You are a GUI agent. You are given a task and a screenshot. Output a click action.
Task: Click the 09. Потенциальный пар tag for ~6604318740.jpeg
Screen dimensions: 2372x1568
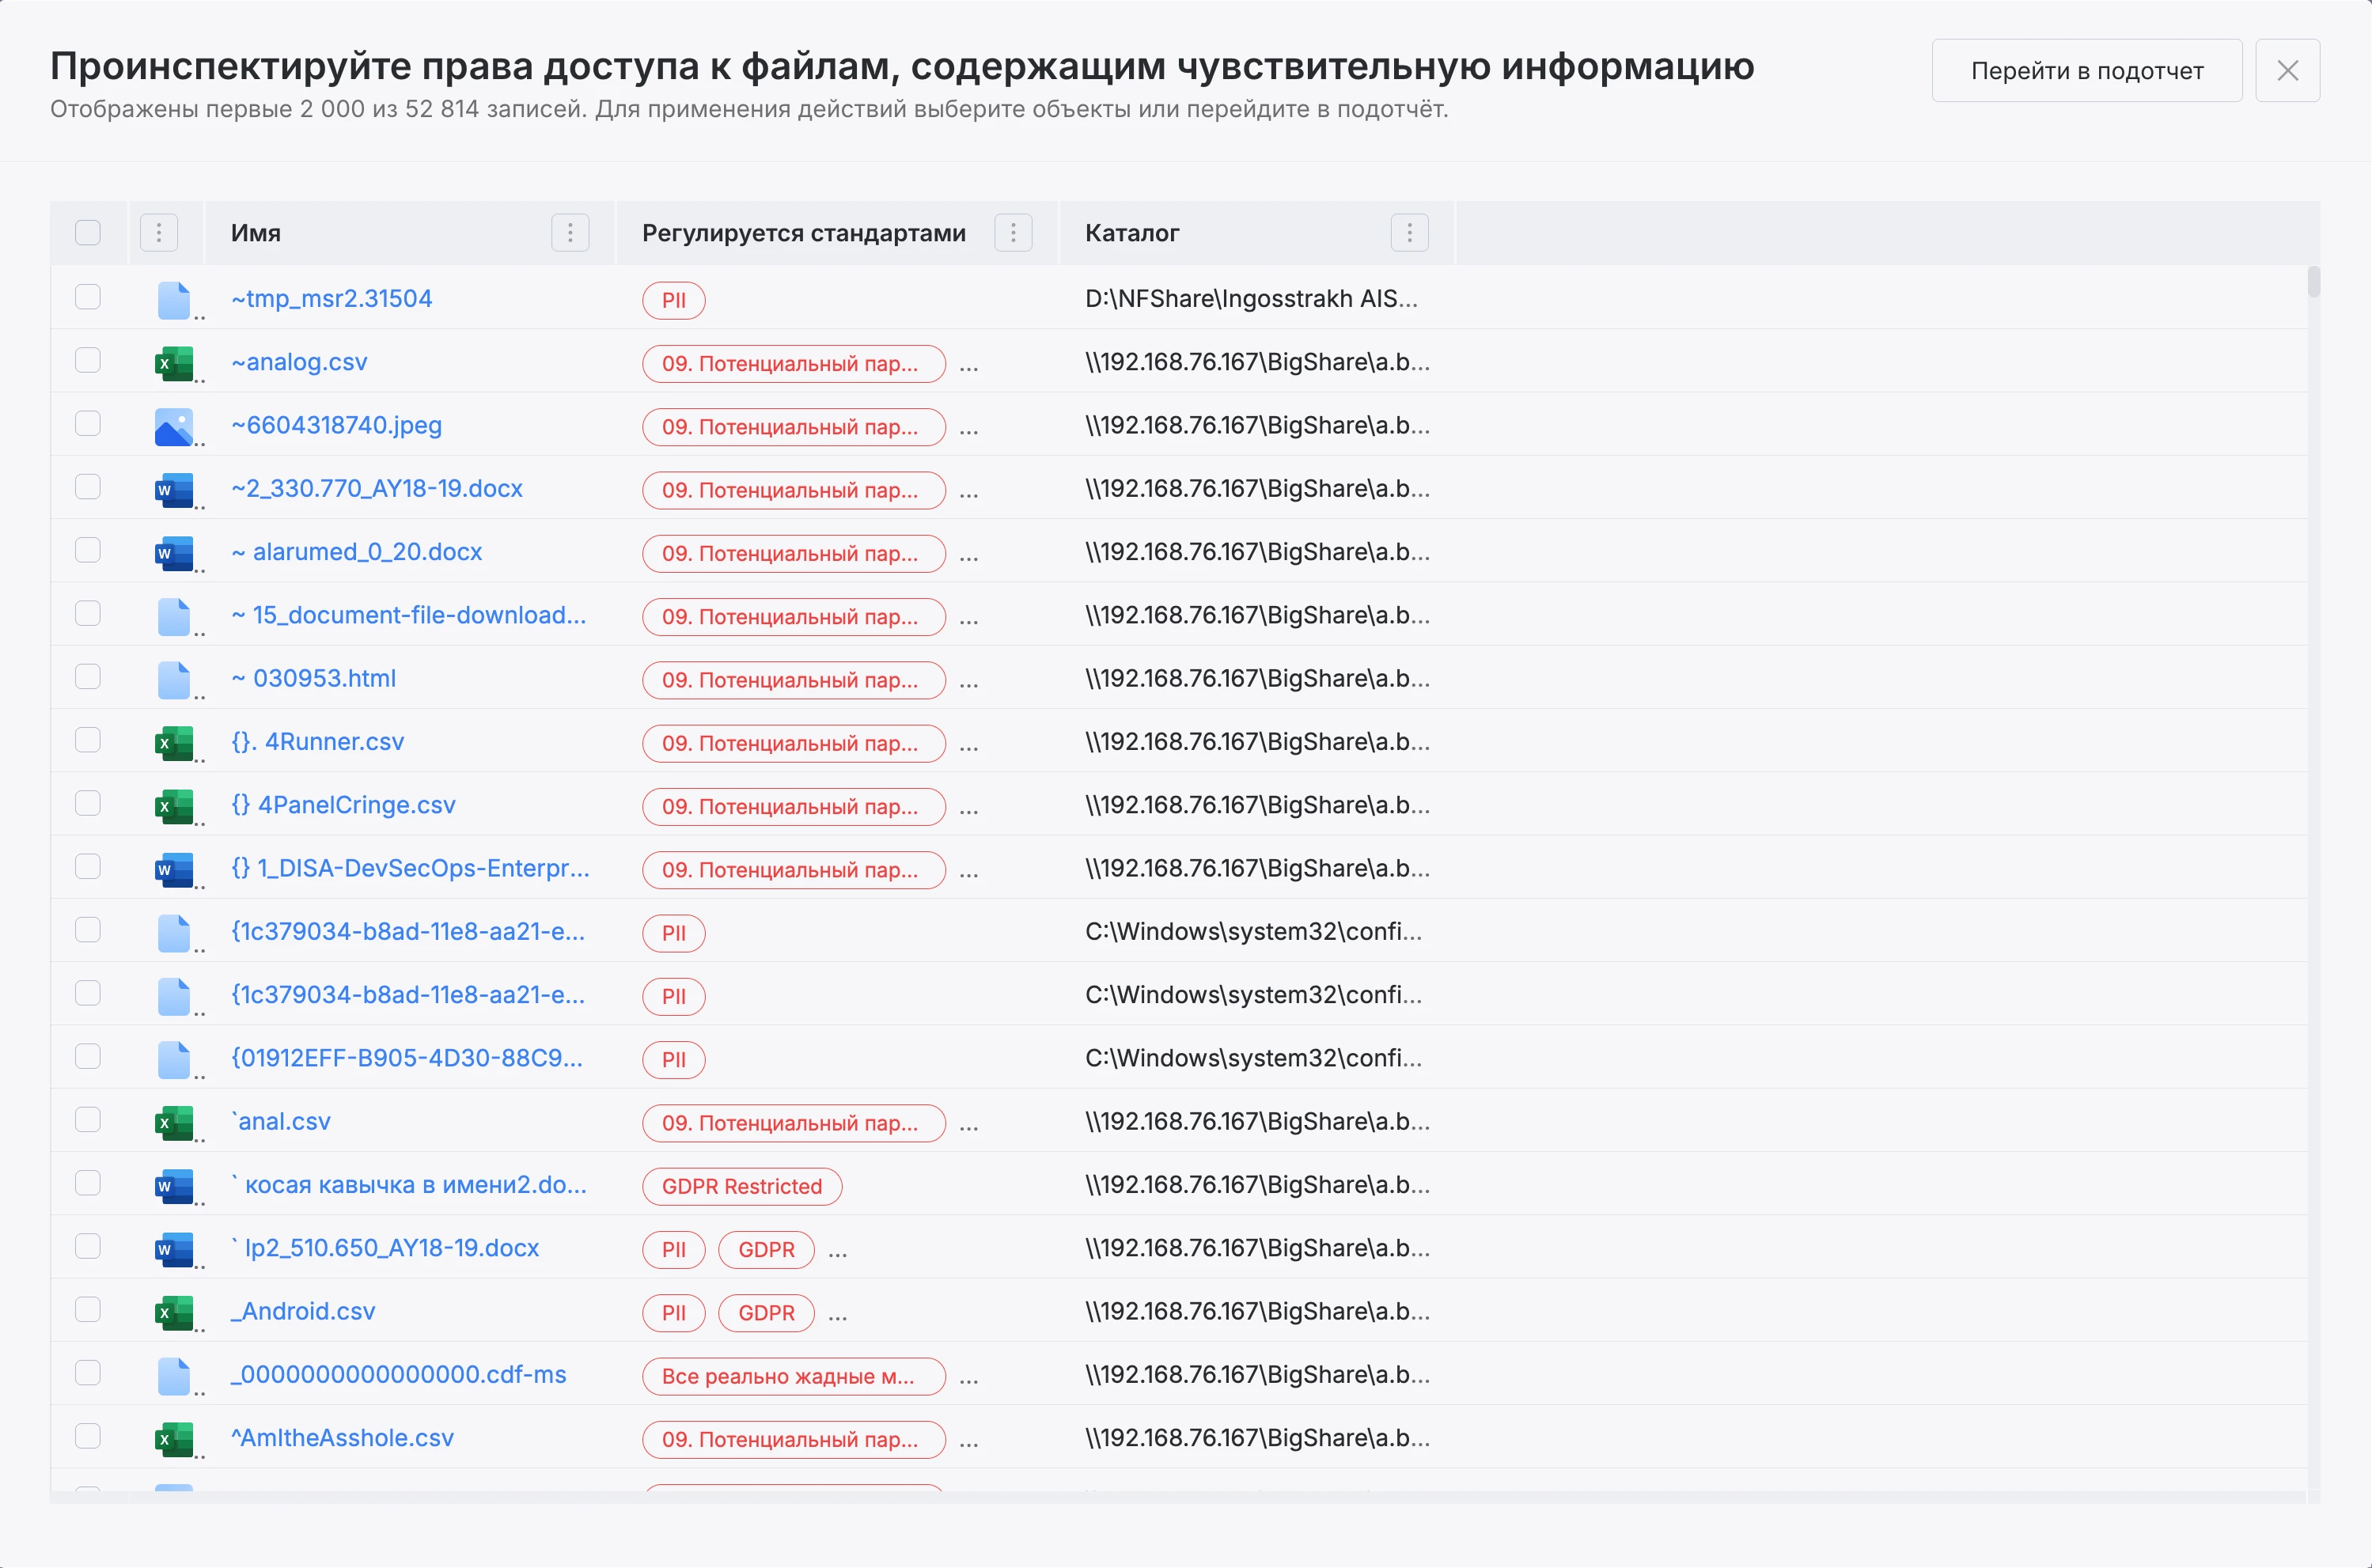point(794,427)
